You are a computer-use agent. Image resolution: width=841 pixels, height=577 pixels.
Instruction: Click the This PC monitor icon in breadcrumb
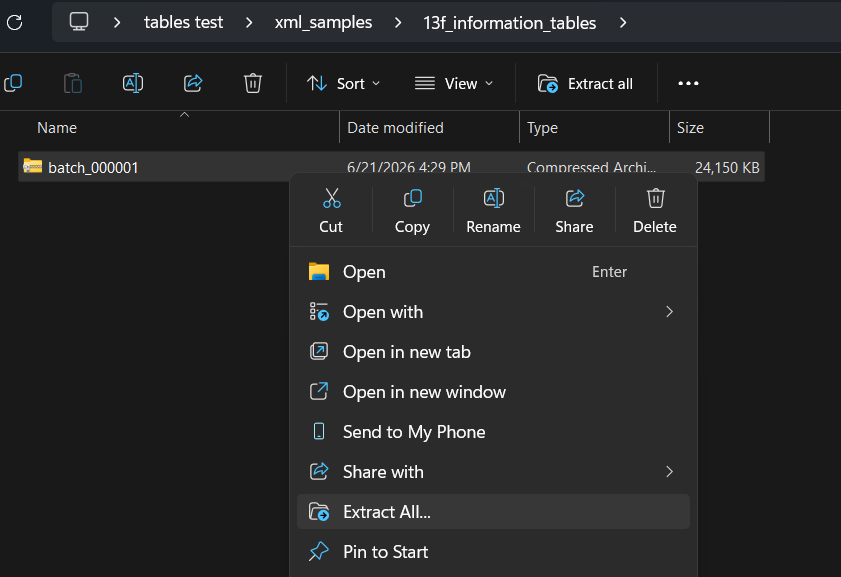coord(79,22)
